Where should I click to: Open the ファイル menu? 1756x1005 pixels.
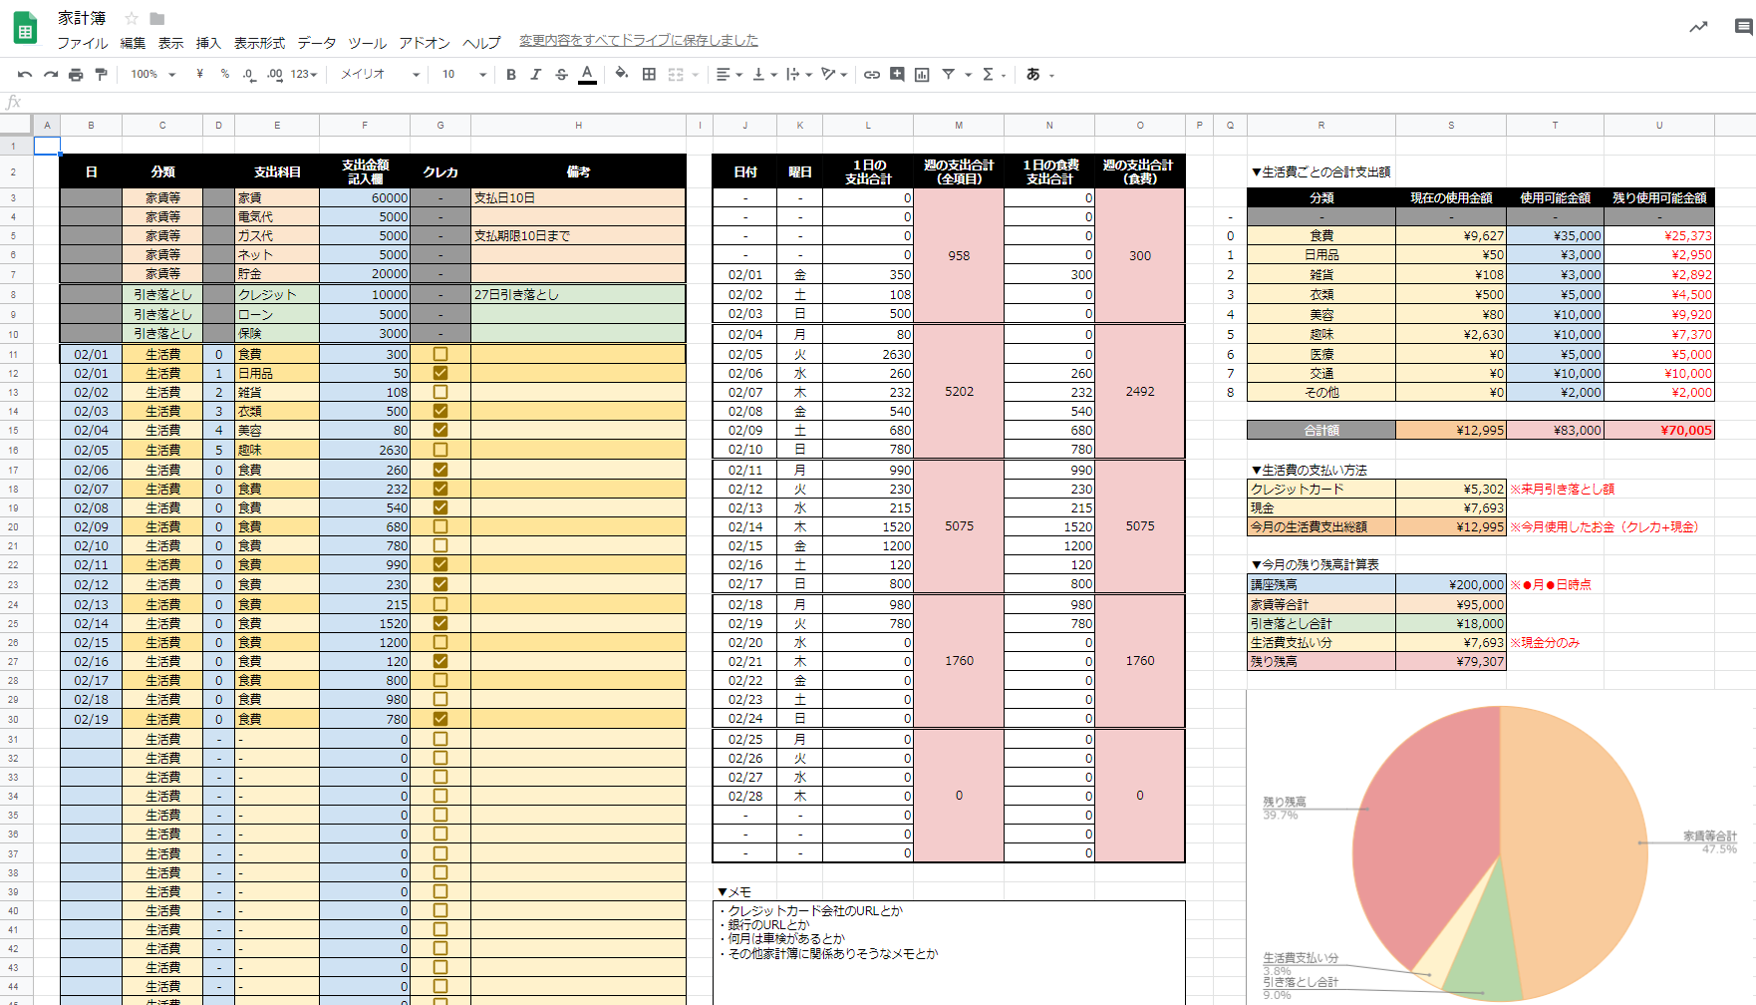[82, 43]
